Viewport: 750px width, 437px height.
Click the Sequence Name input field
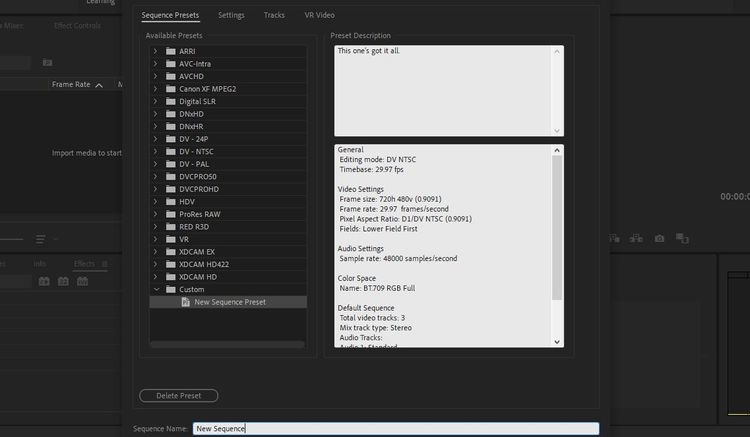coord(396,428)
